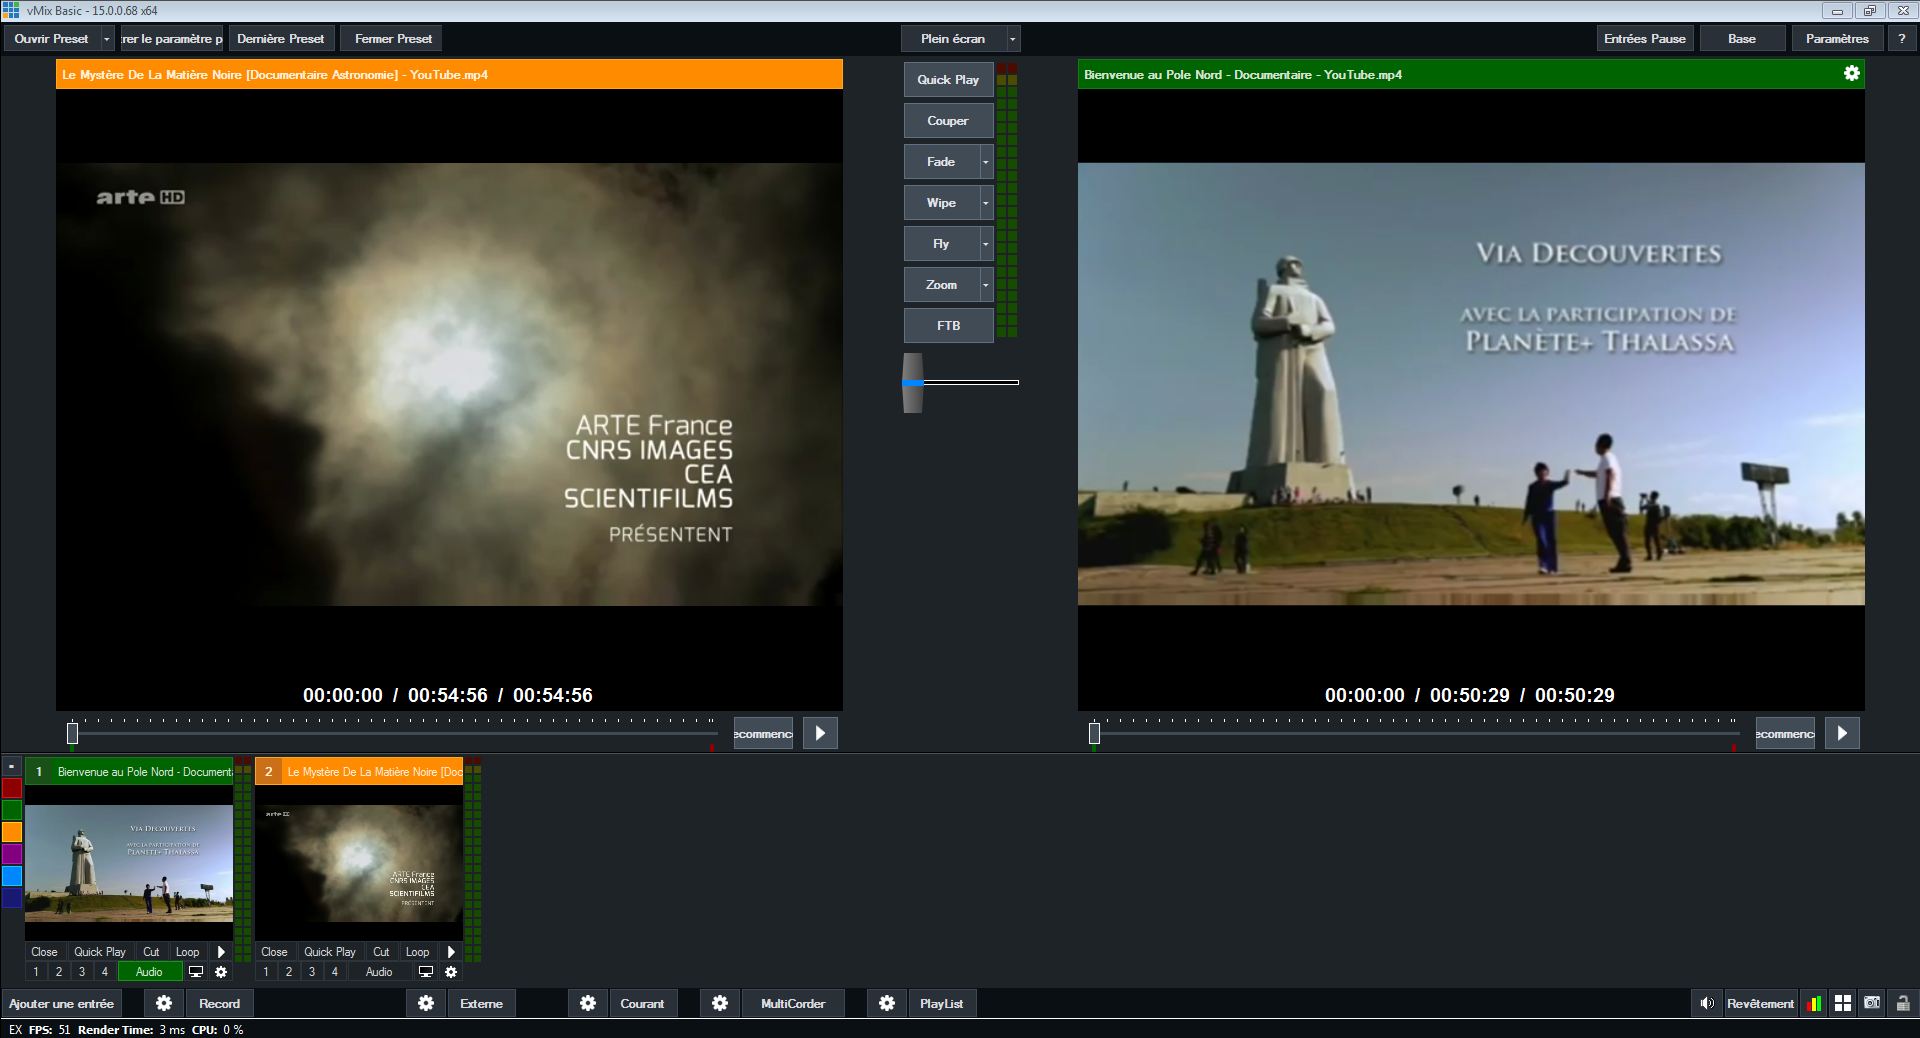This screenshot has width=1920, height=1038.
Task: Toggle Audio on for input 2
Action: point(379,972)
